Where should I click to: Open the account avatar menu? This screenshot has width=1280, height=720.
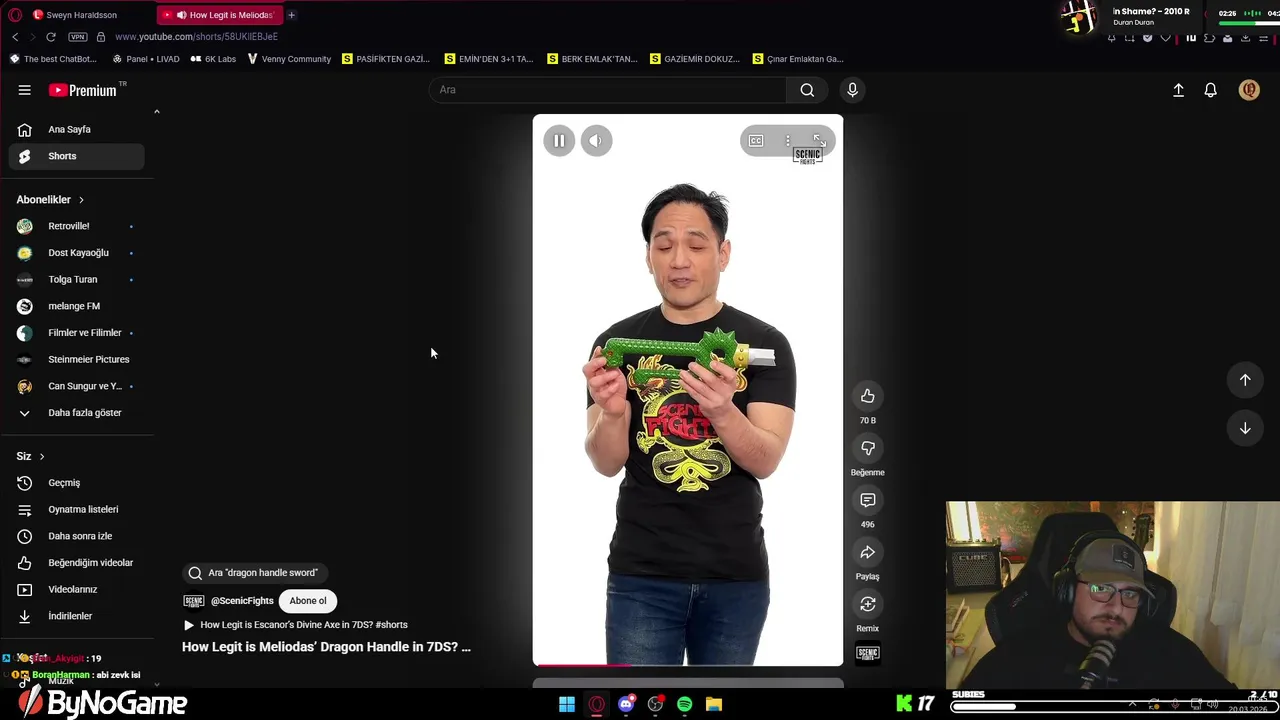[1249, 90]
